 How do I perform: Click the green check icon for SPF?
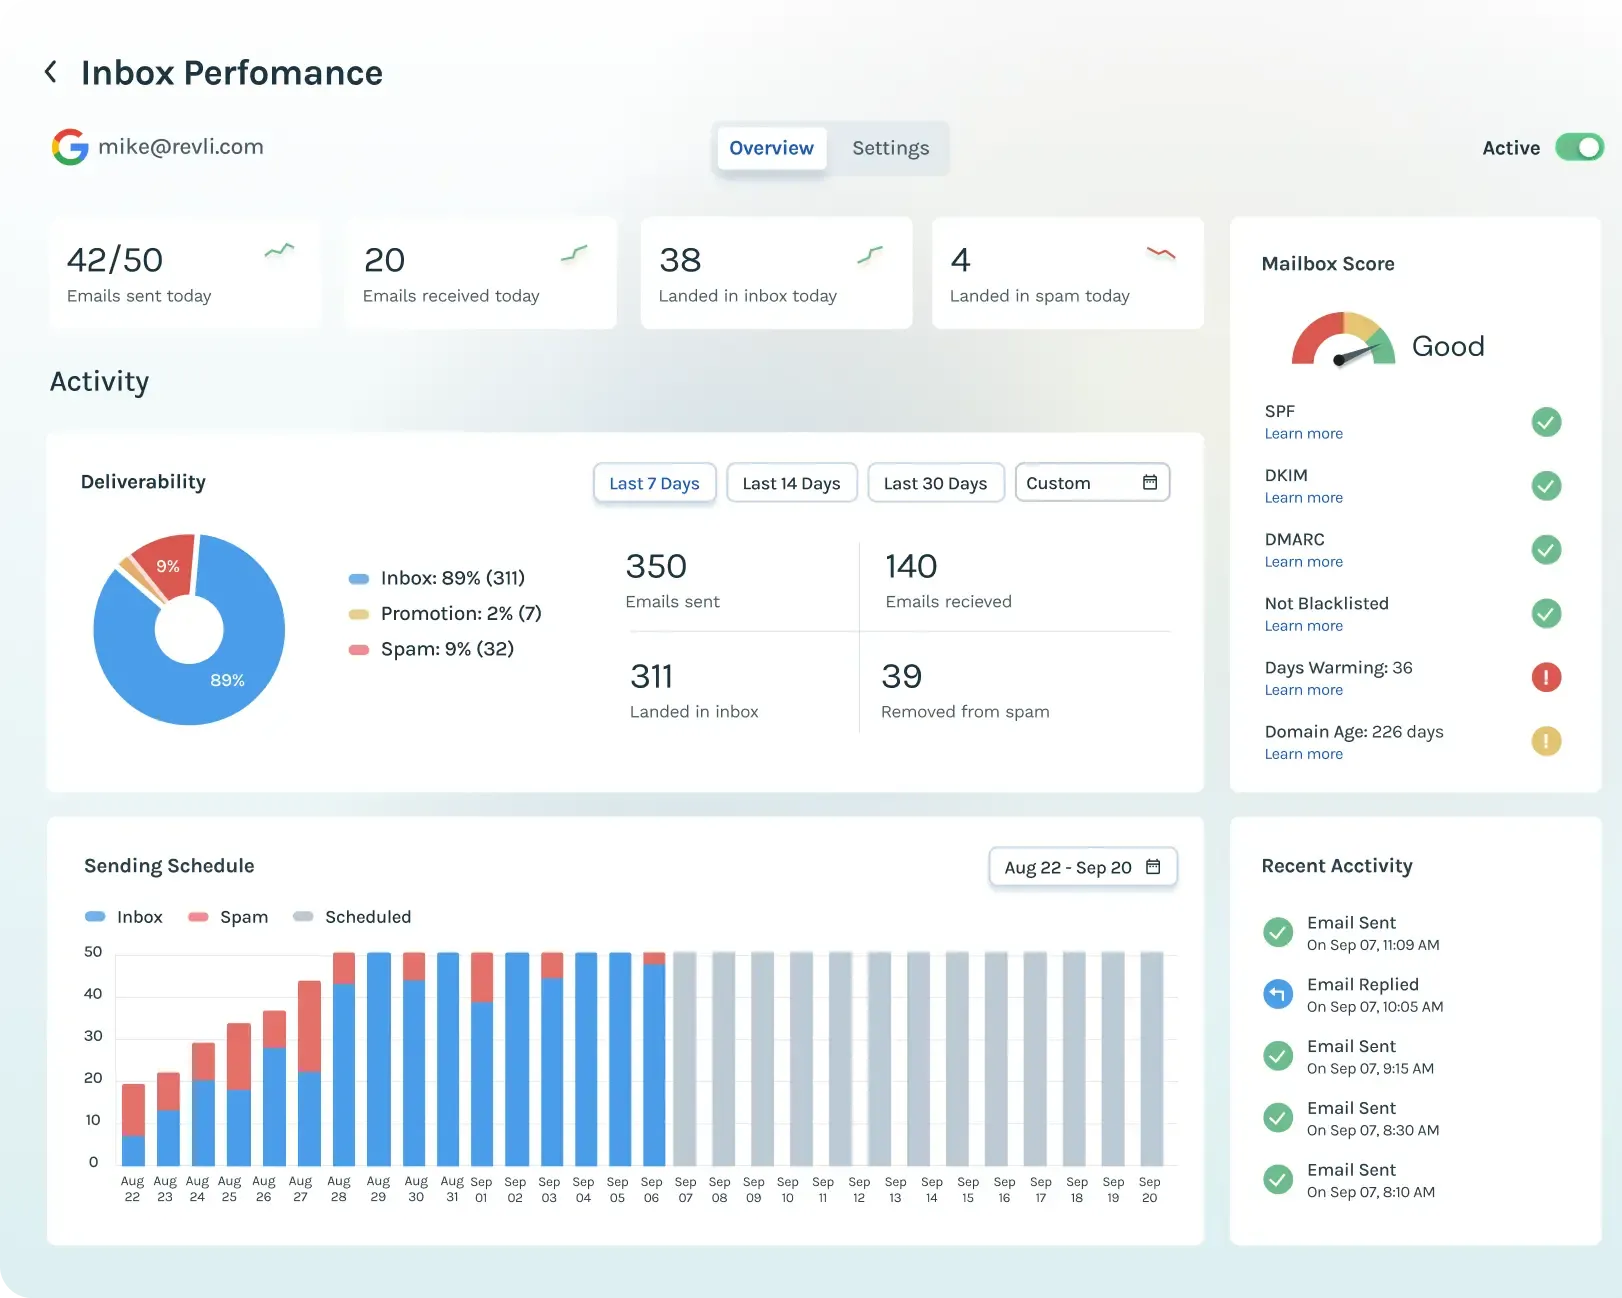point(1546,422)
